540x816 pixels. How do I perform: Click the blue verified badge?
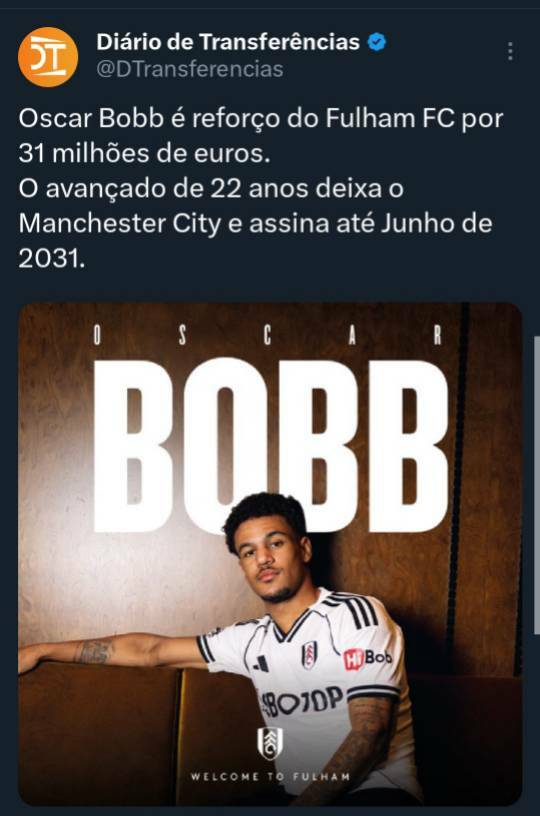(x=377, y=42)
